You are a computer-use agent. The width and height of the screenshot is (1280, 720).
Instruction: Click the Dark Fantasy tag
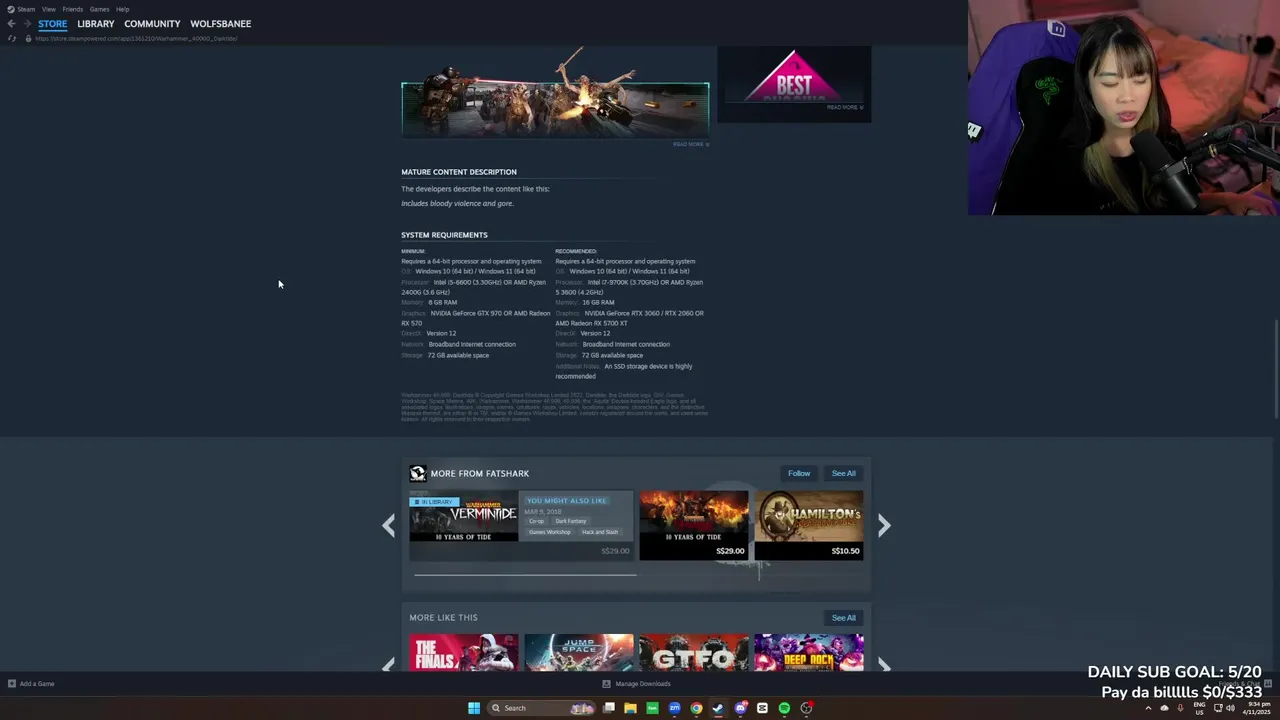[x=571, y=521]
